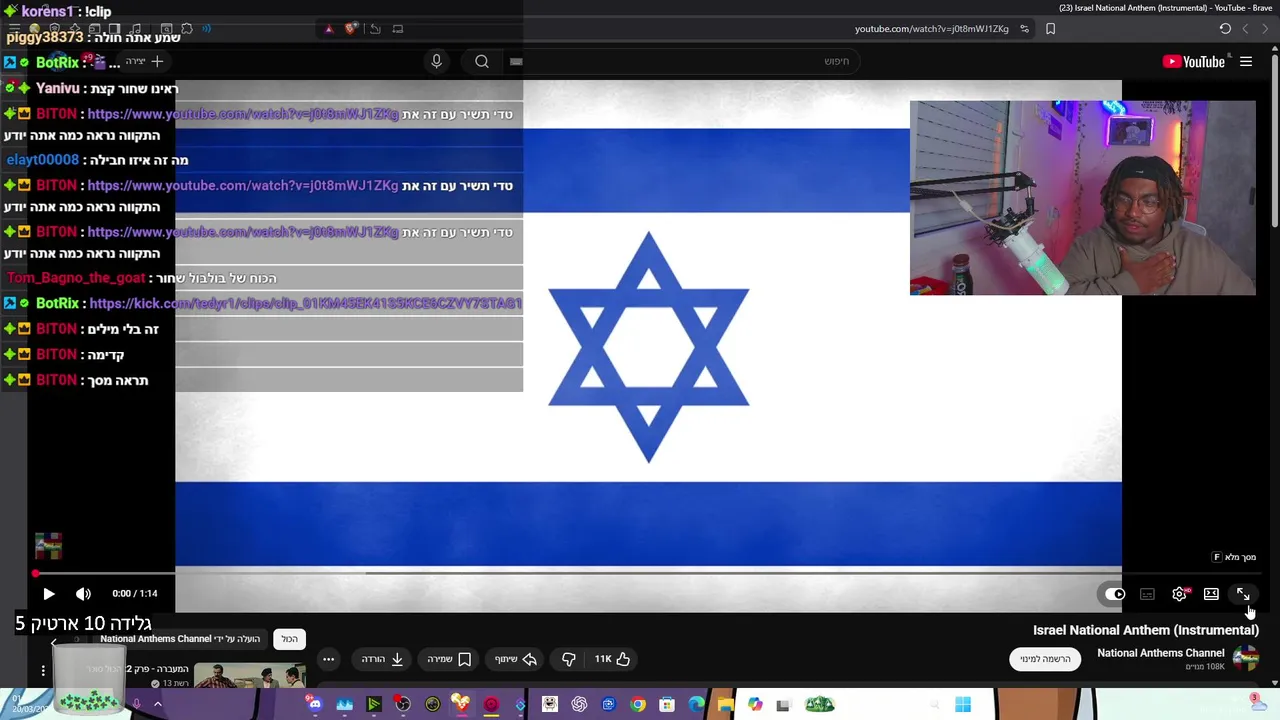This screenshot has width=1280, height=720.
Task: Open Microsoft Store icon on taskbar
Action: 667,705
